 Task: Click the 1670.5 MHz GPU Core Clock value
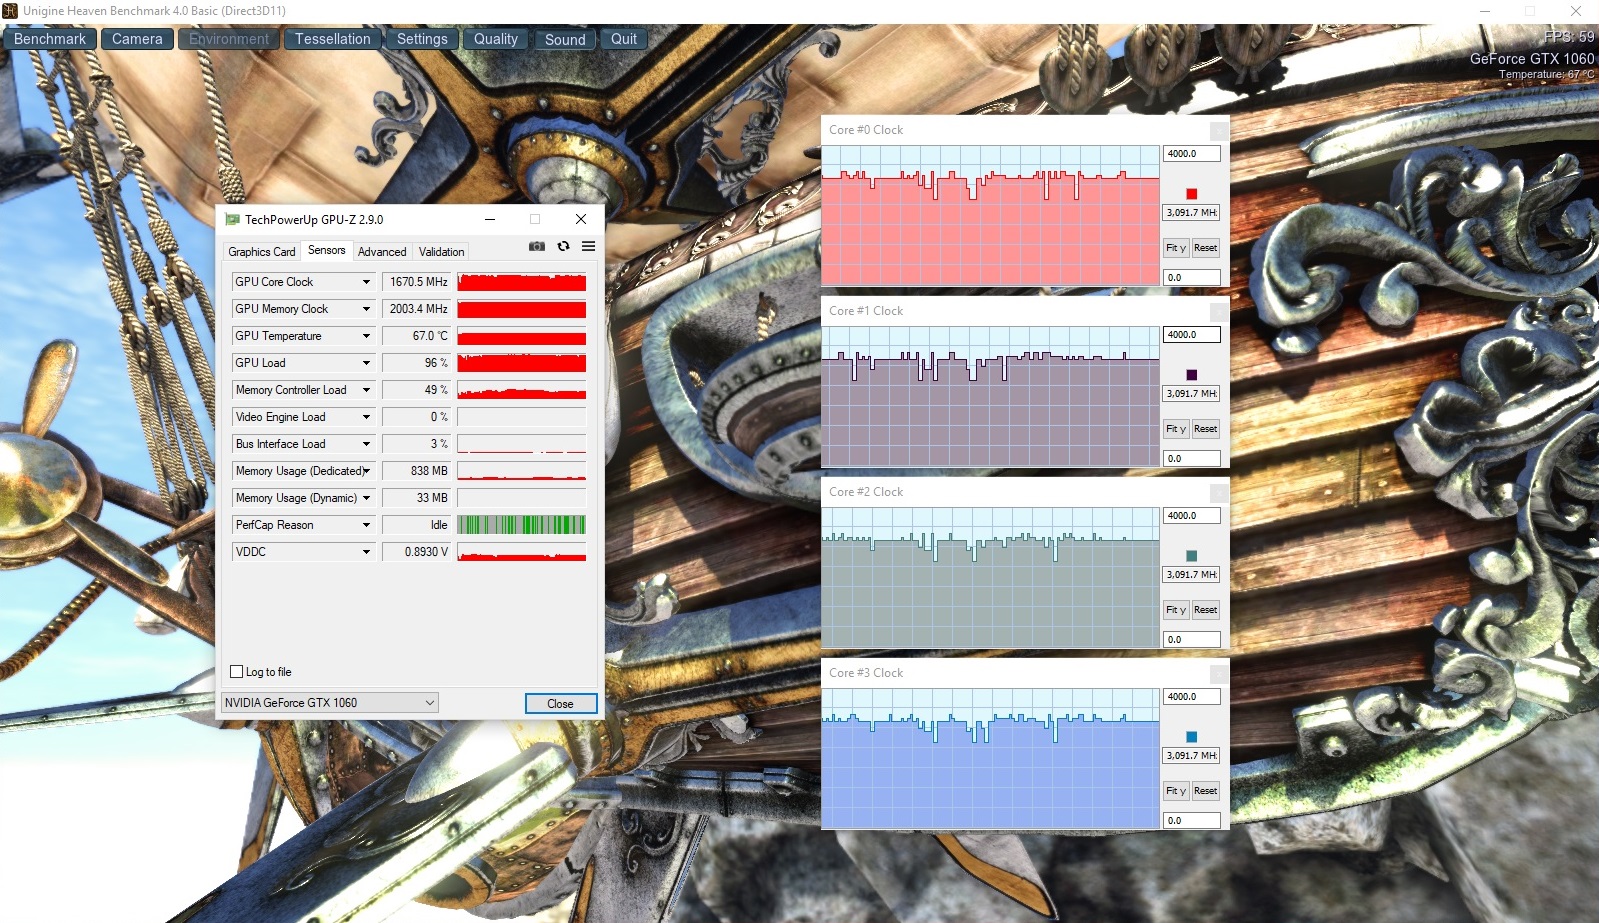click(x=417, y=282)
